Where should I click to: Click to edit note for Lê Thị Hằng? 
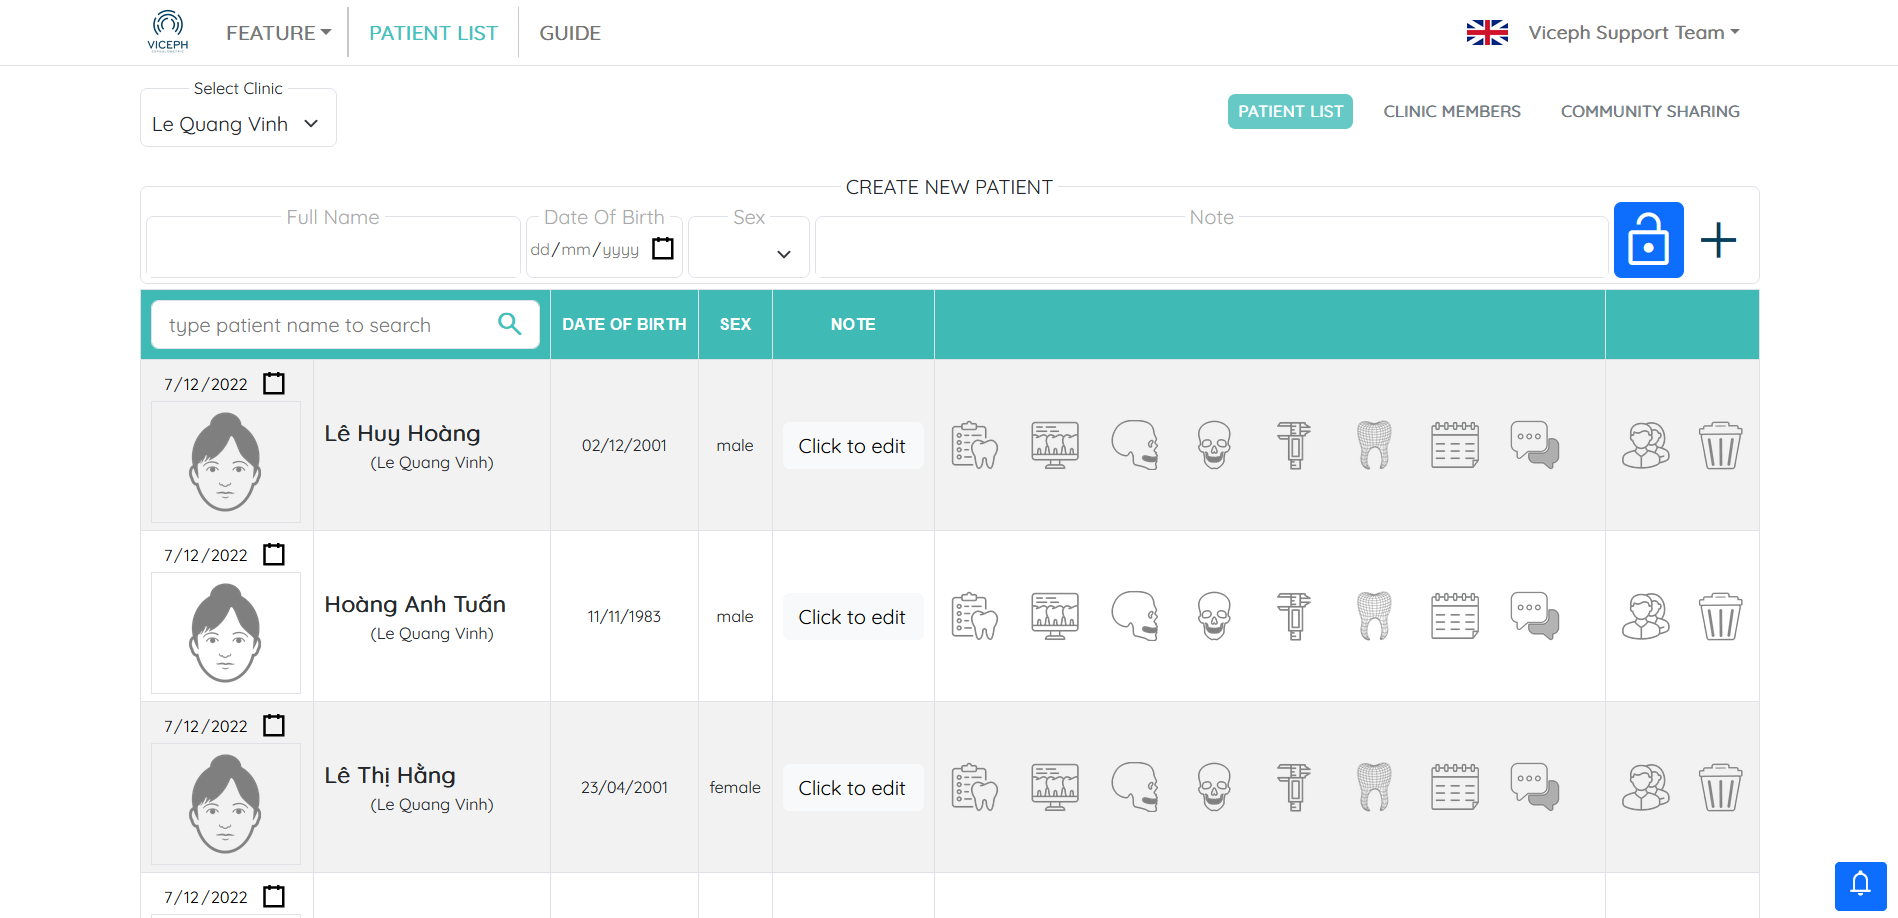tap(852, 788)
